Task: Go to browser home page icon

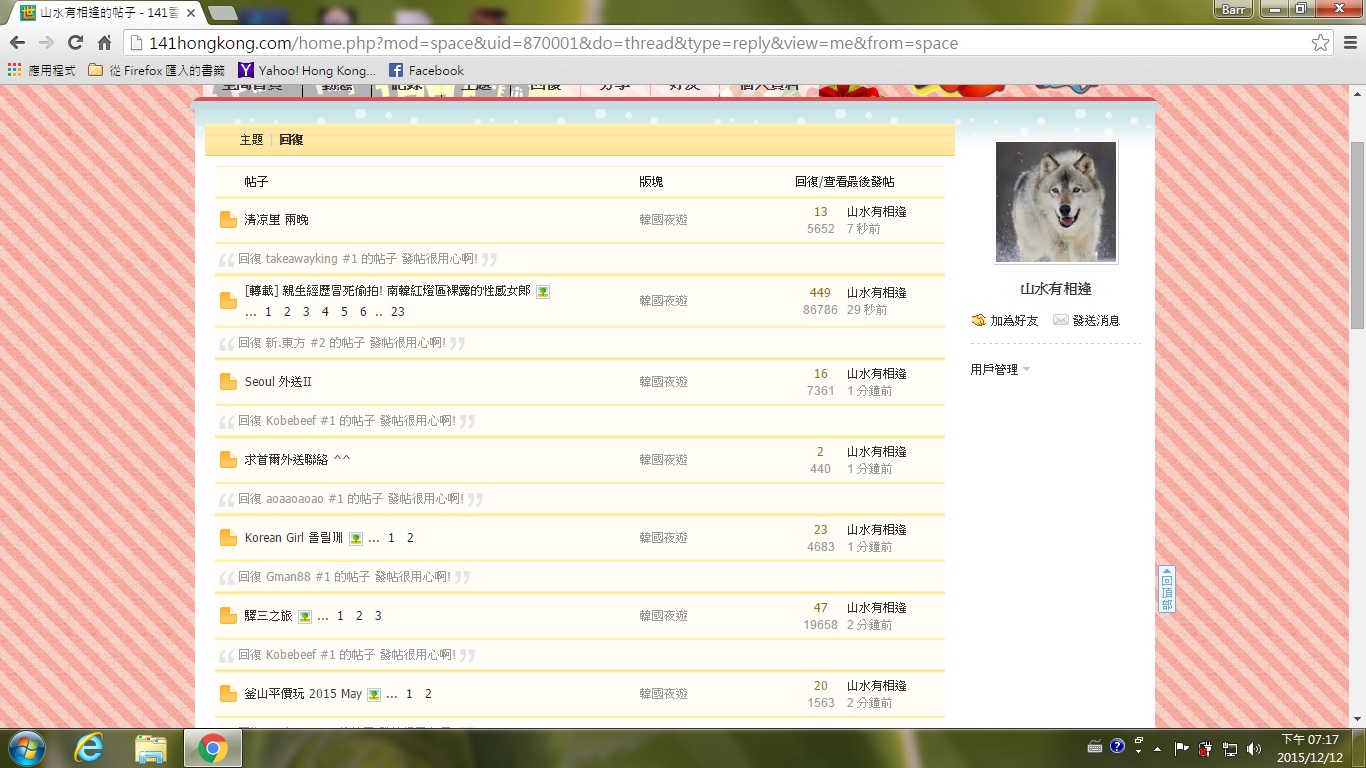Action: click(104, 43)
